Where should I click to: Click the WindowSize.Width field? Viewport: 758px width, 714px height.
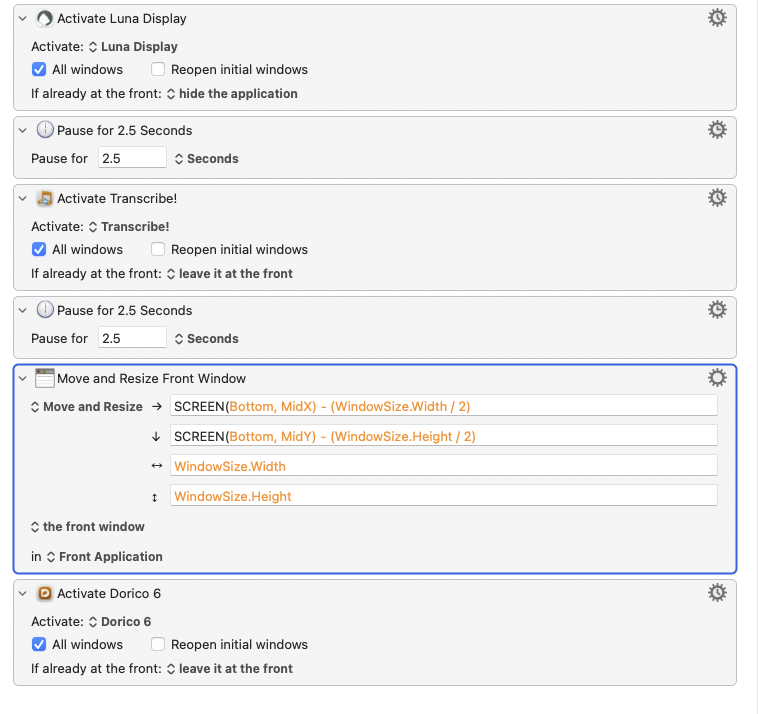coord(443,466)
